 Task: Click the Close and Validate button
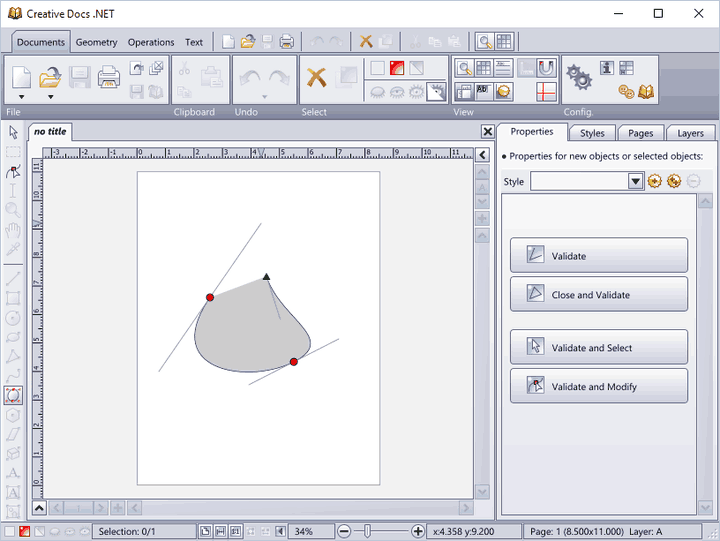598,295
